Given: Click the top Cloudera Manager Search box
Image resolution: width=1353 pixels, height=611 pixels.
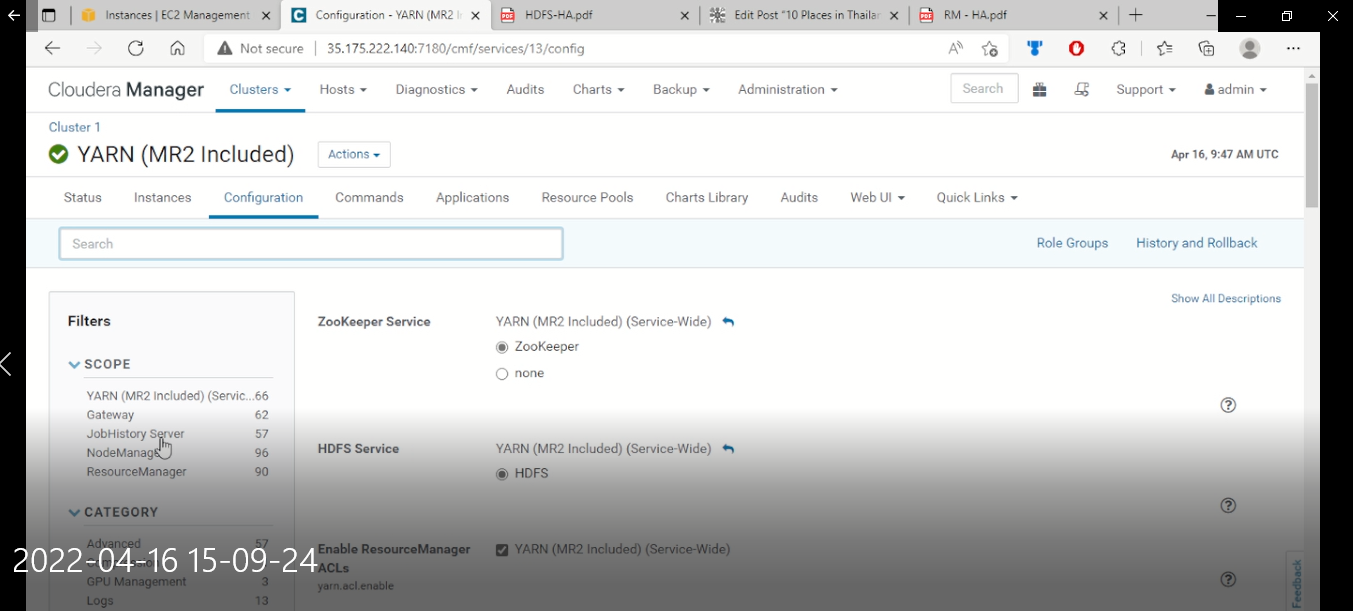Looking at the screenshot, I should tap(984, 89).
